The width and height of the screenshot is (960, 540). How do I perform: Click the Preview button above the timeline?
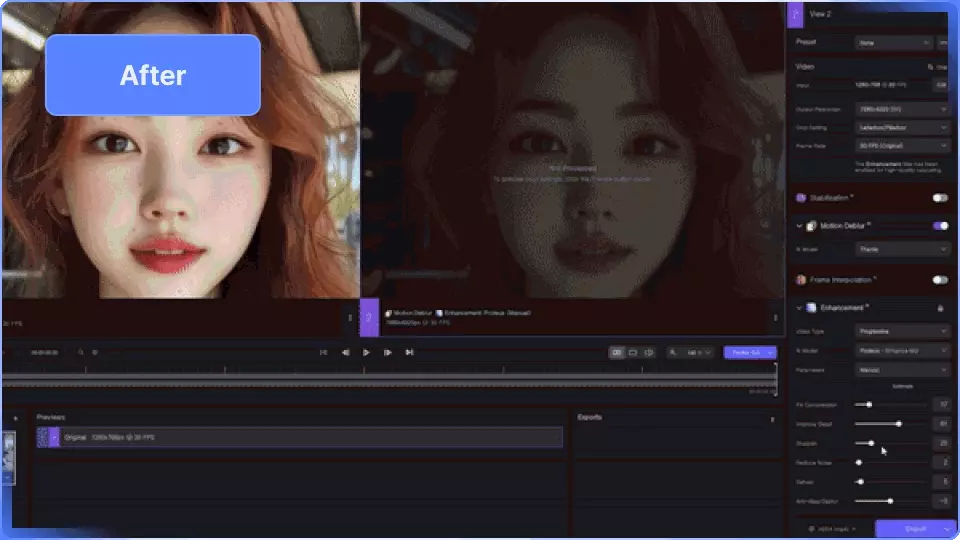745,353
